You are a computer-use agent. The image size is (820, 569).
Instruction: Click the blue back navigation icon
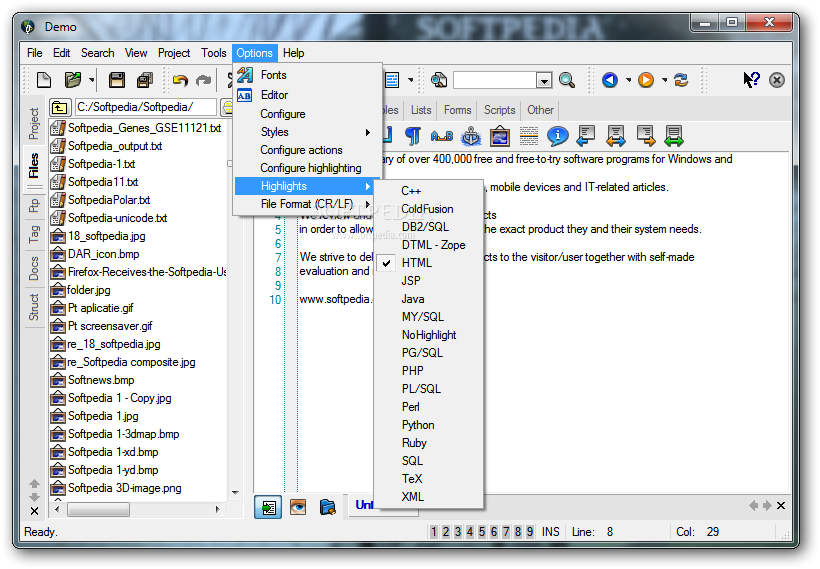[610, 80]
